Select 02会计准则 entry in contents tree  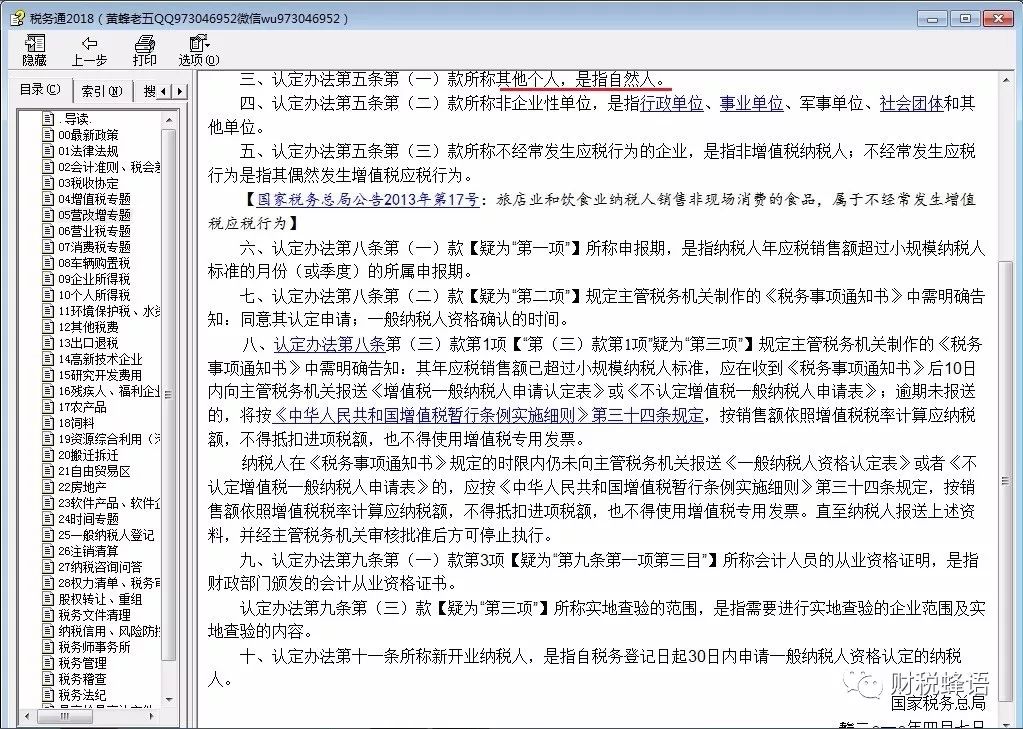click(x=109, y=167)
